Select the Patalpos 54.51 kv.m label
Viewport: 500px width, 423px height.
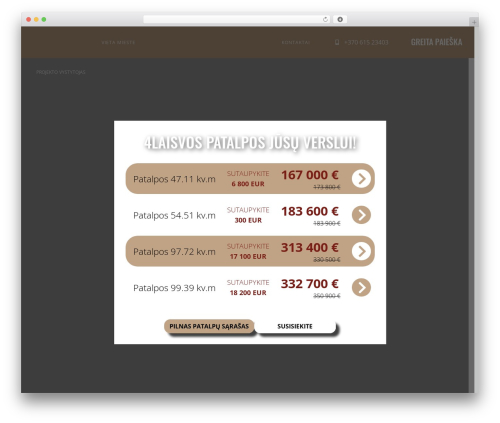pyautogui.click(x=174, y=215)
